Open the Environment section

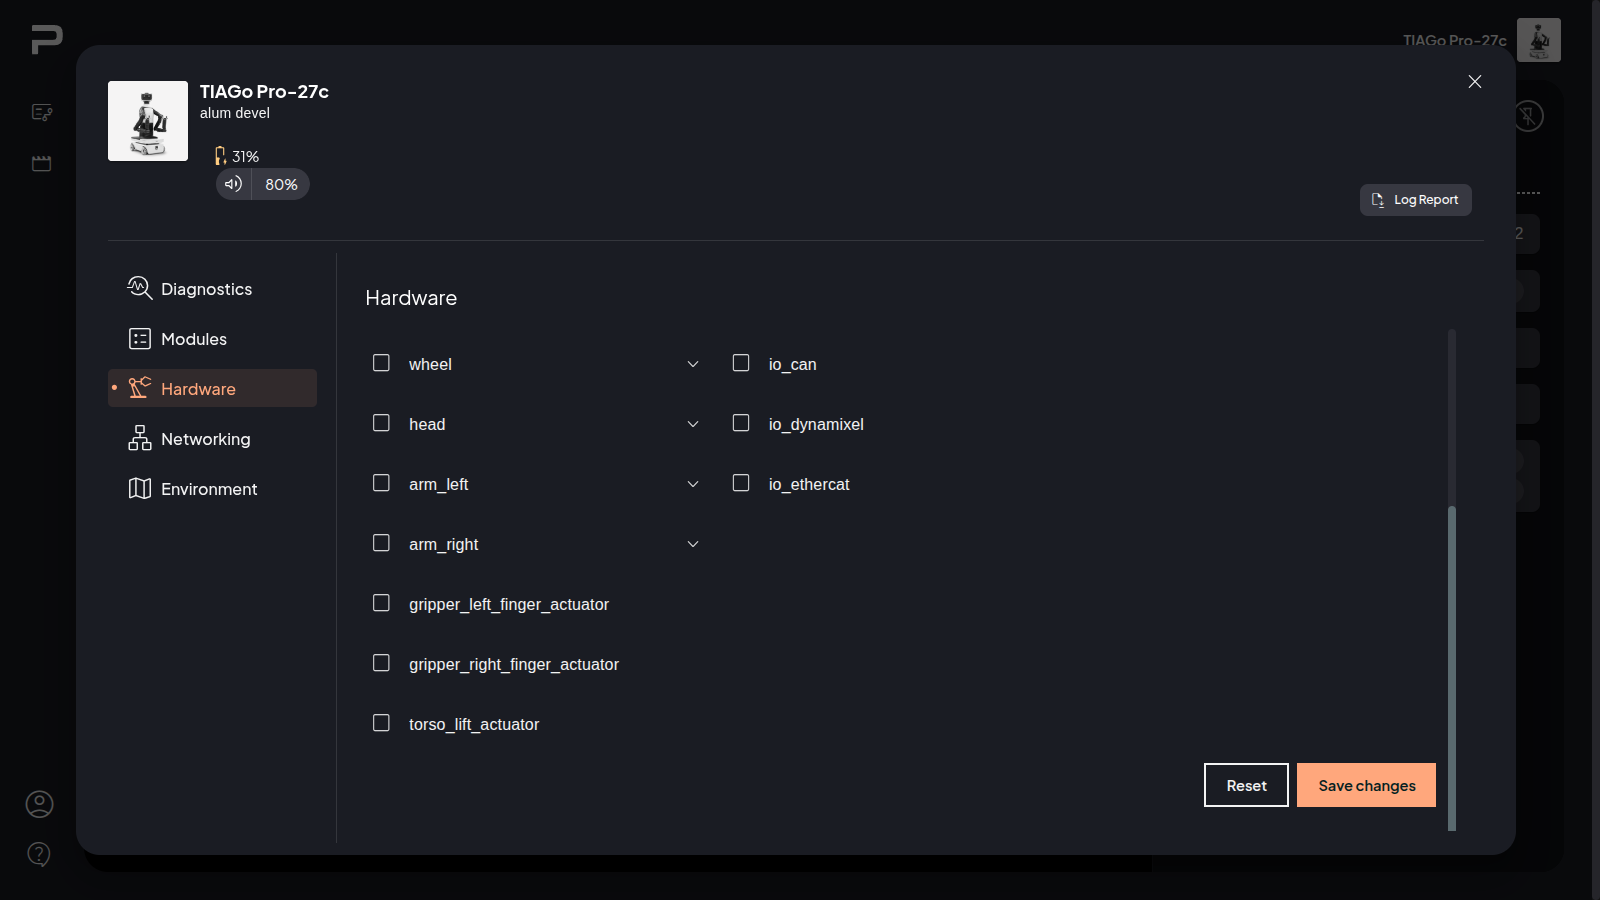[x=212, y=489]
